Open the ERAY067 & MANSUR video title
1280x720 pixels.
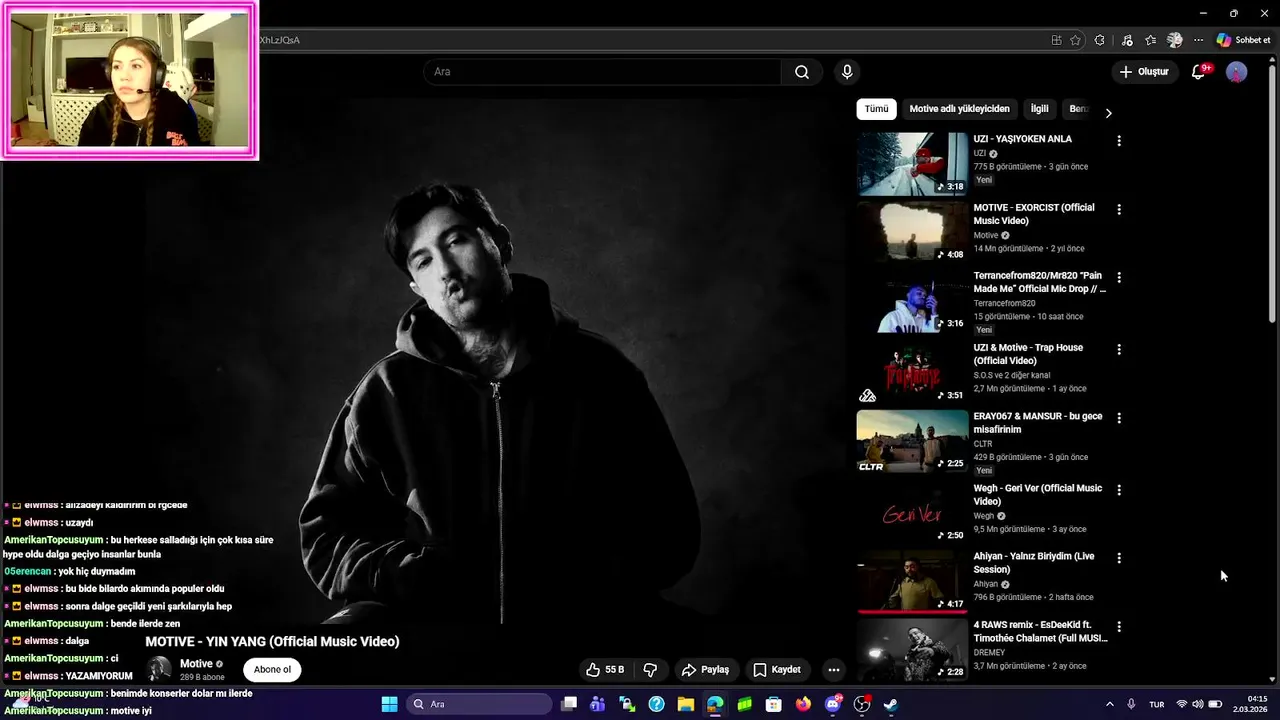coord(1038,423)
